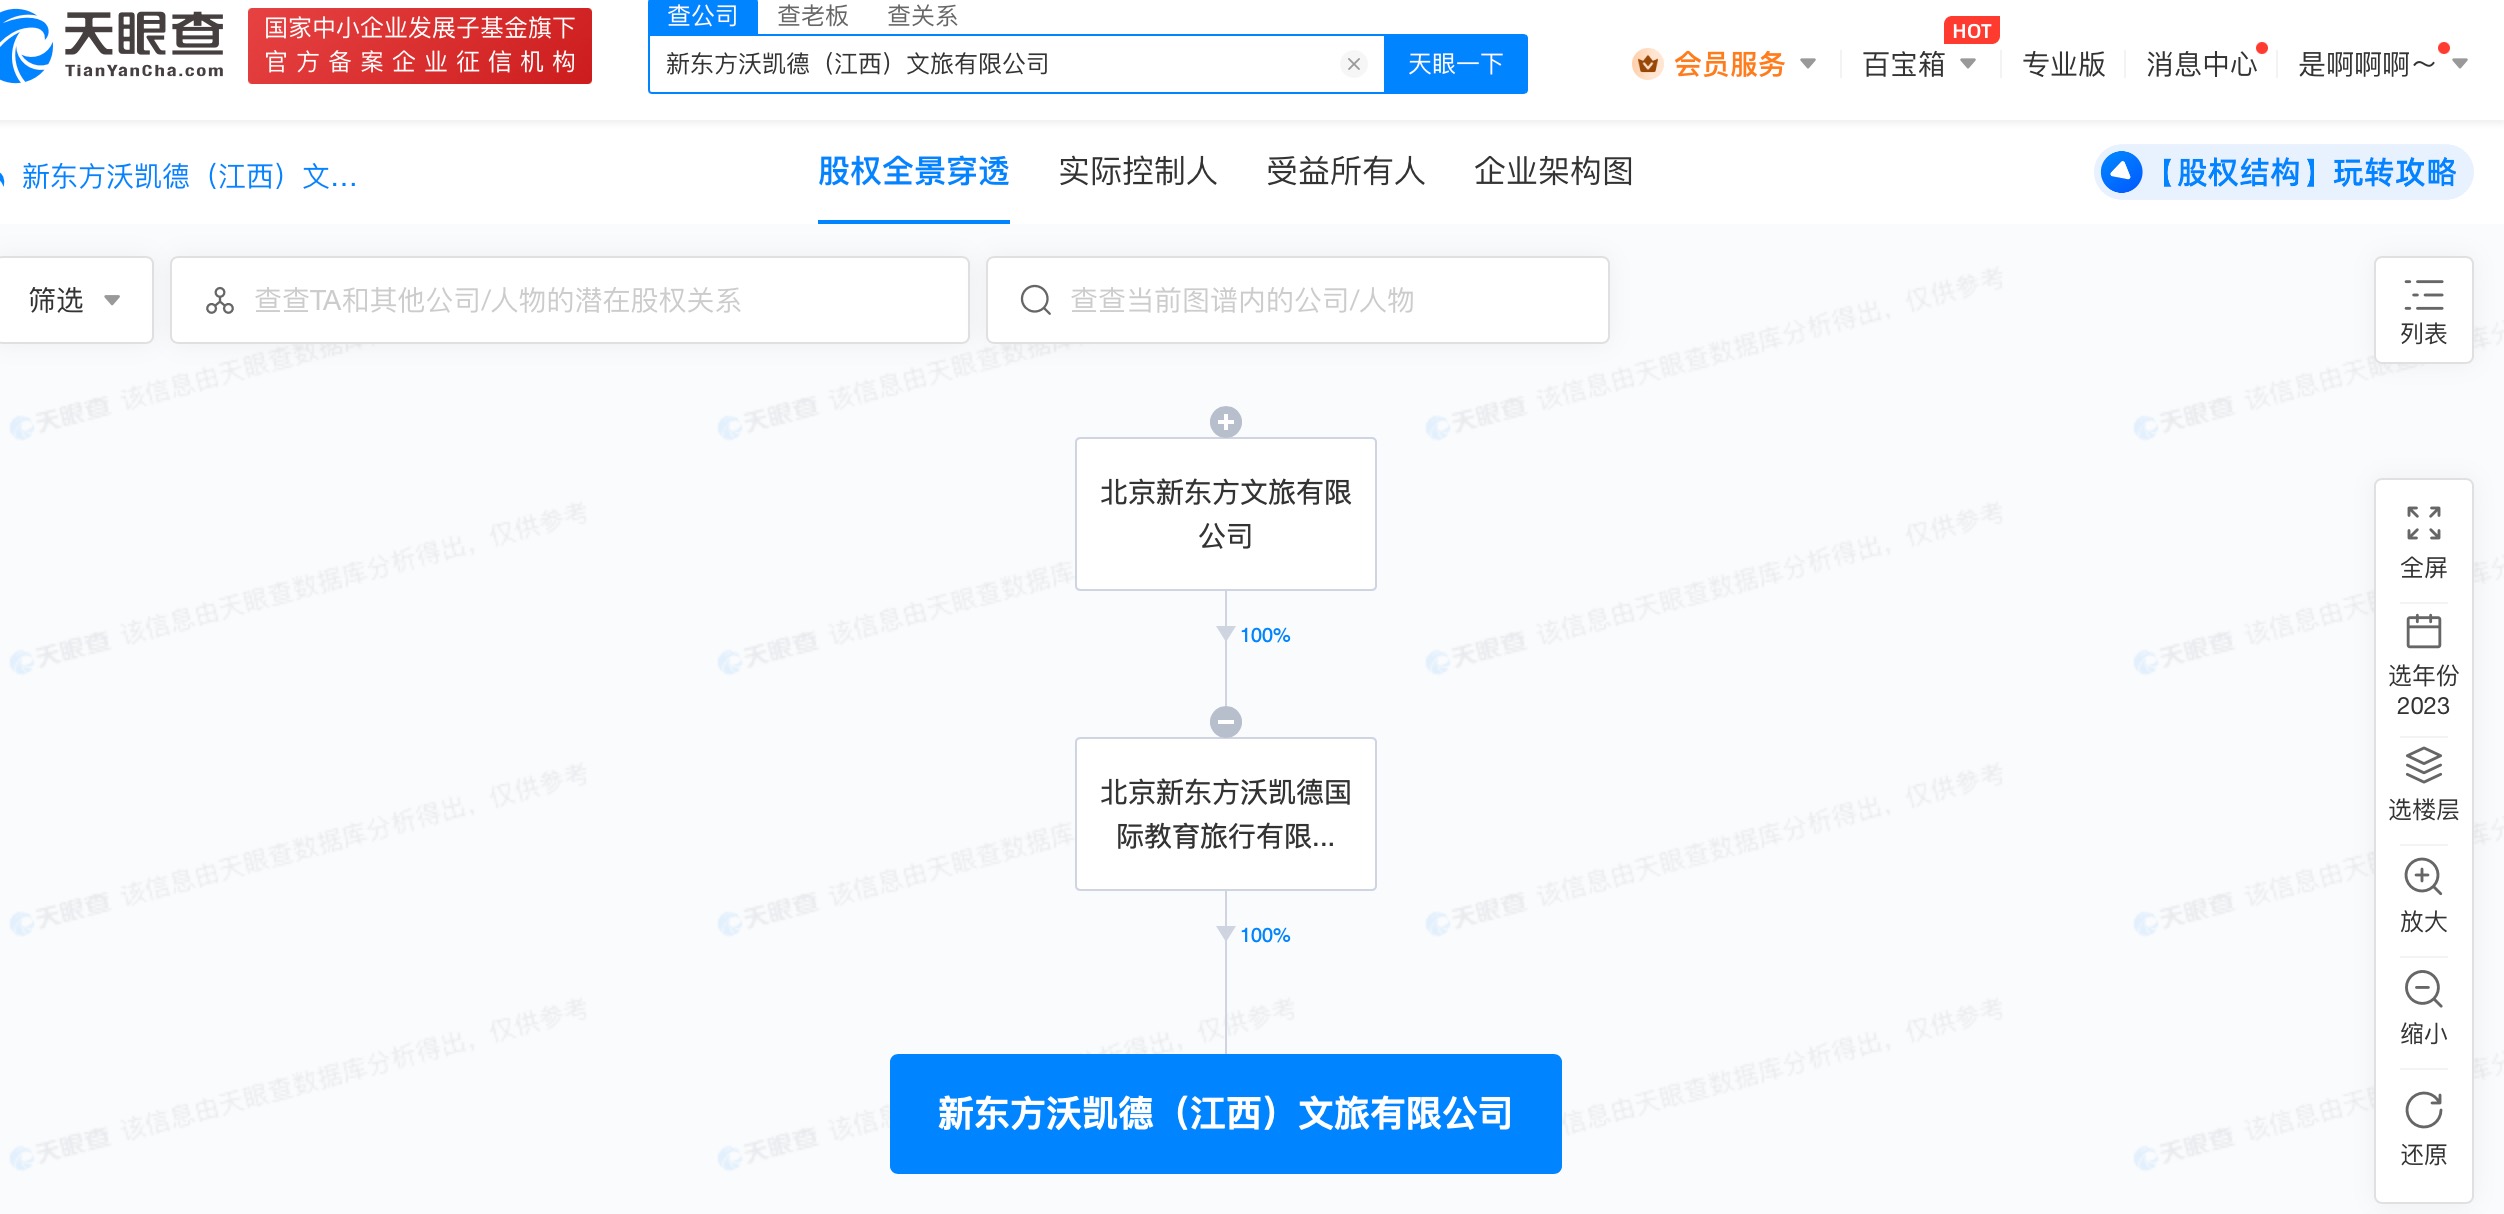Click the 新东方沃凯德（江西）文旅有限公司 blue node
The width and height of the screenshot is (2504, 1214).
tap(1225, 1113)
